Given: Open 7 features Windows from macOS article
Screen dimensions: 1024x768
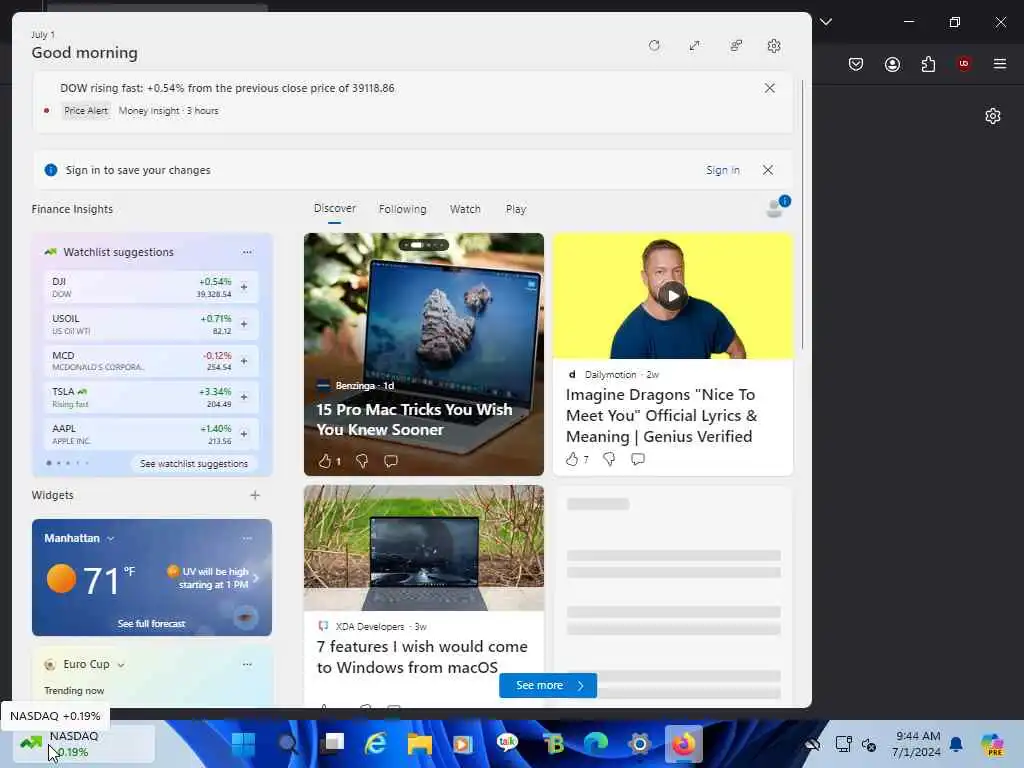Looking at the screenshot, I should pos(422,657).
